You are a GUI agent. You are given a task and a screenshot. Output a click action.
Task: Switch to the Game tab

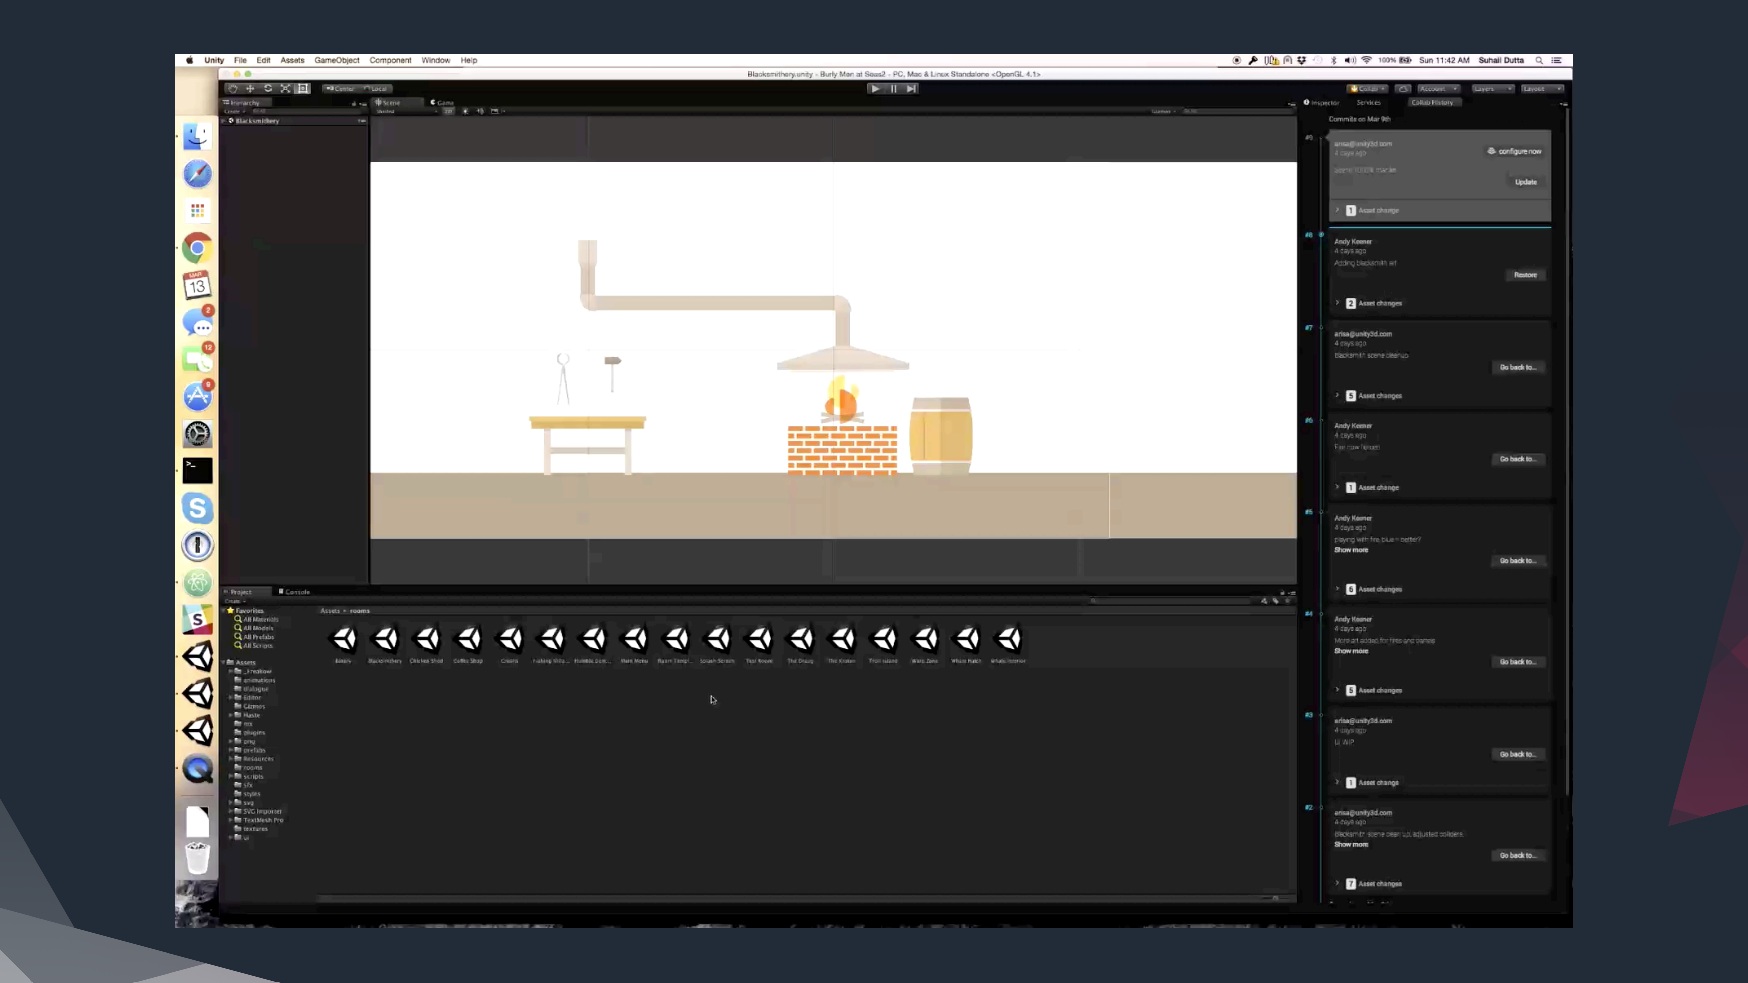(443, 102)
